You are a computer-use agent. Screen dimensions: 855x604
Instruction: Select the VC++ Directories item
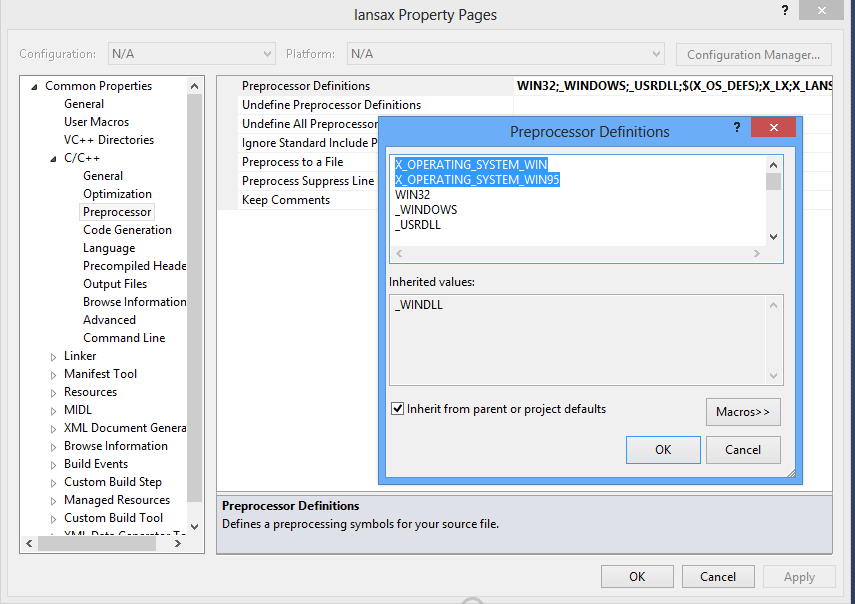(x=109, y=140)
